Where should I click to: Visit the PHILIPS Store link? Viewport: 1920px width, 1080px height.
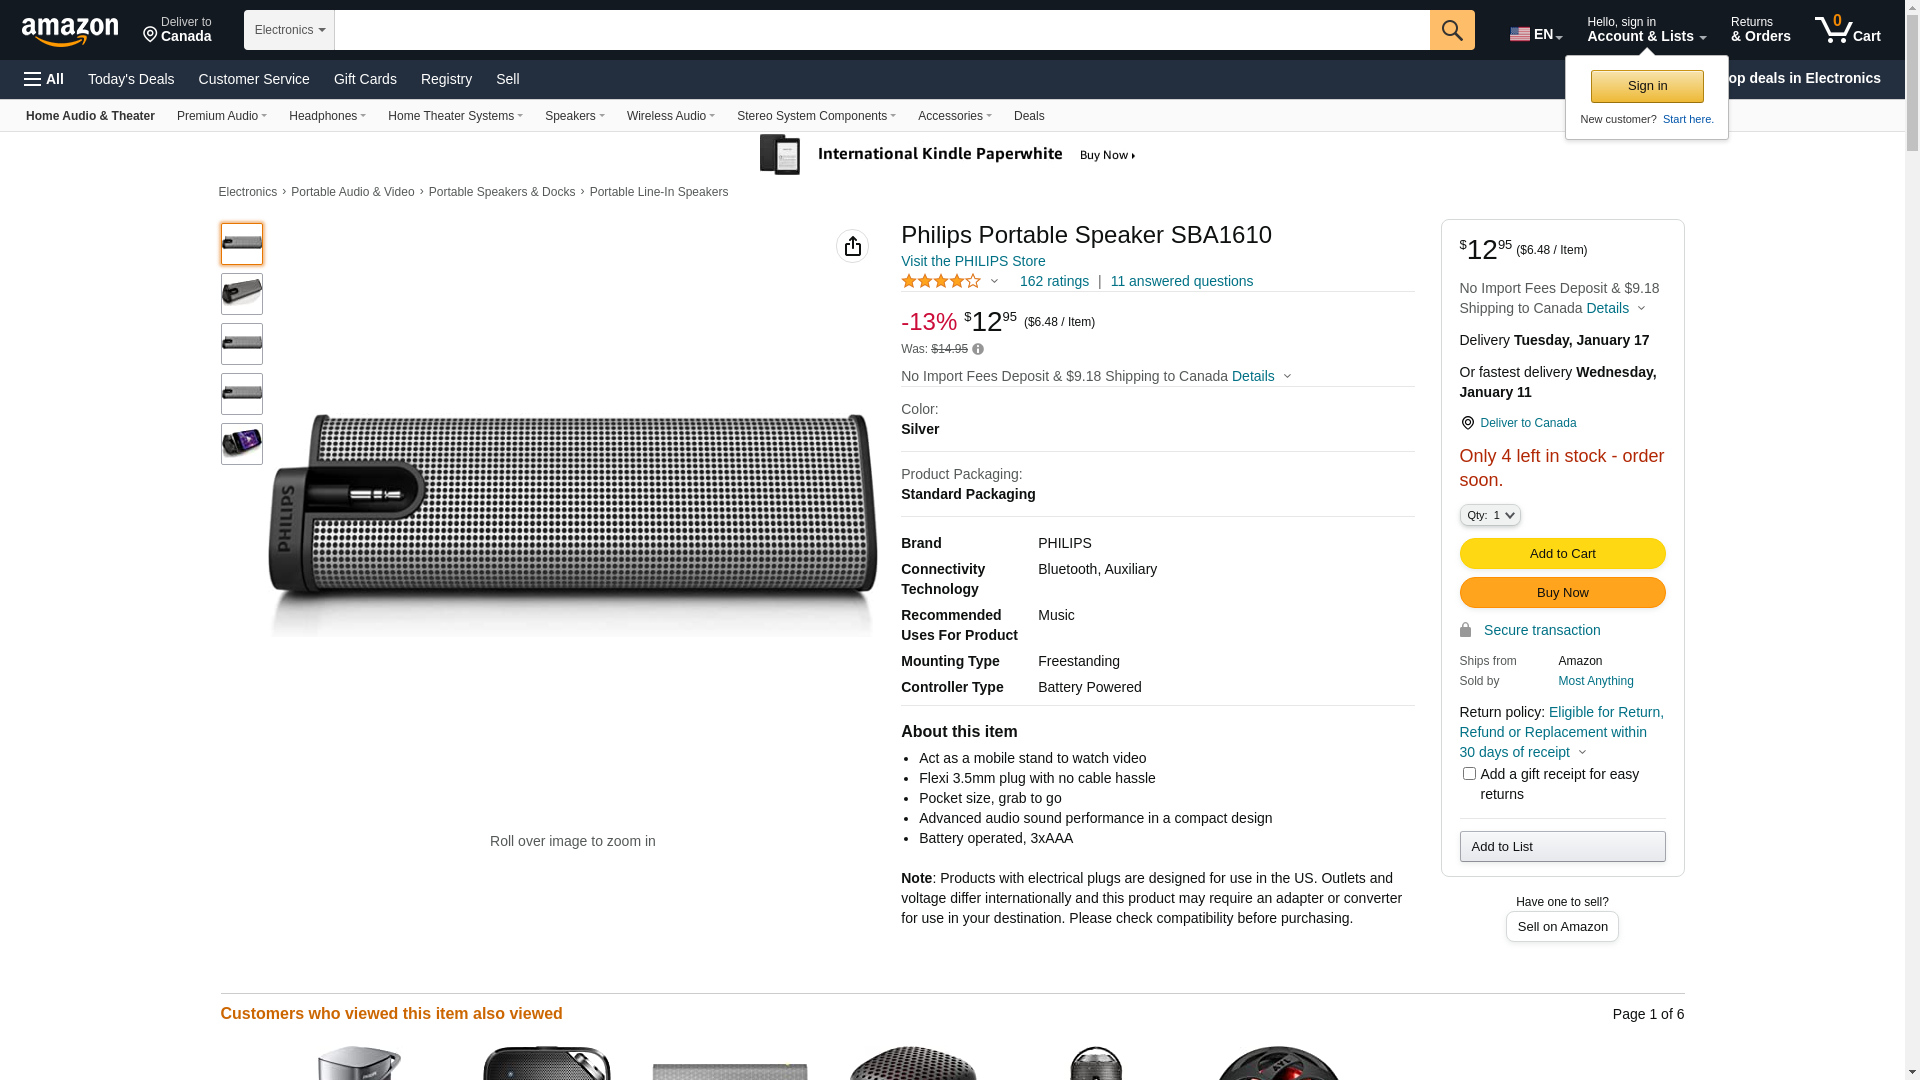pyautogui.click(x=973, y=261)
